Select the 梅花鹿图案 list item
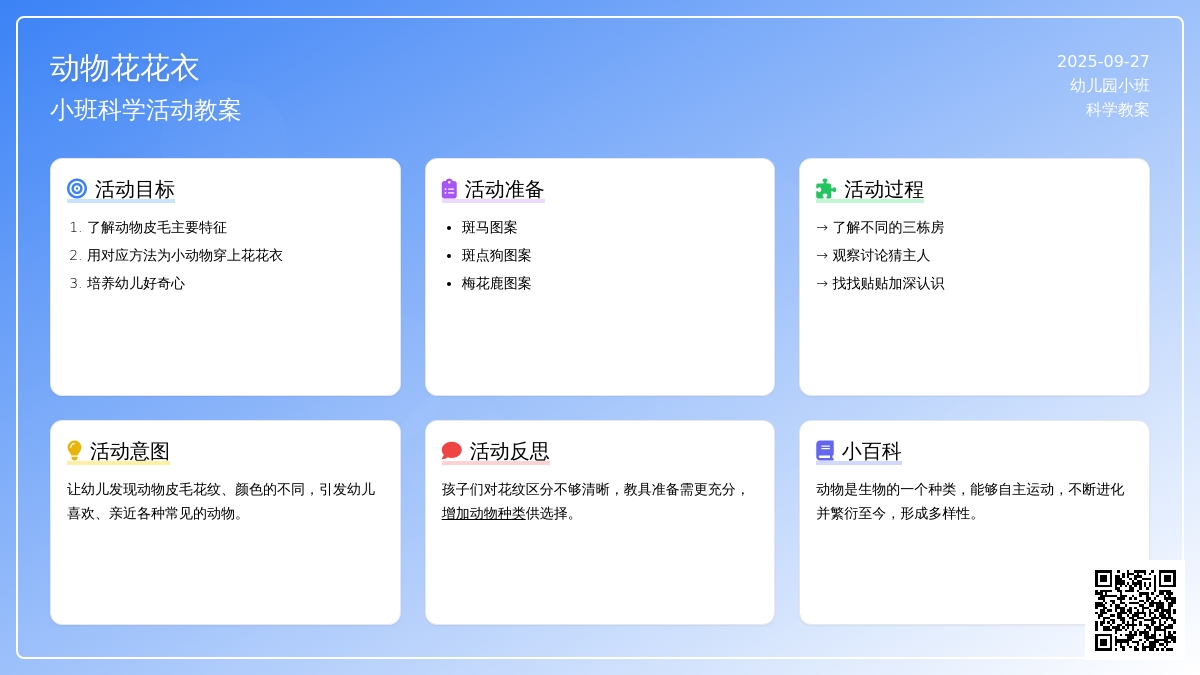The width and height of the screenshot is (1200, 675). pos(496,283)
